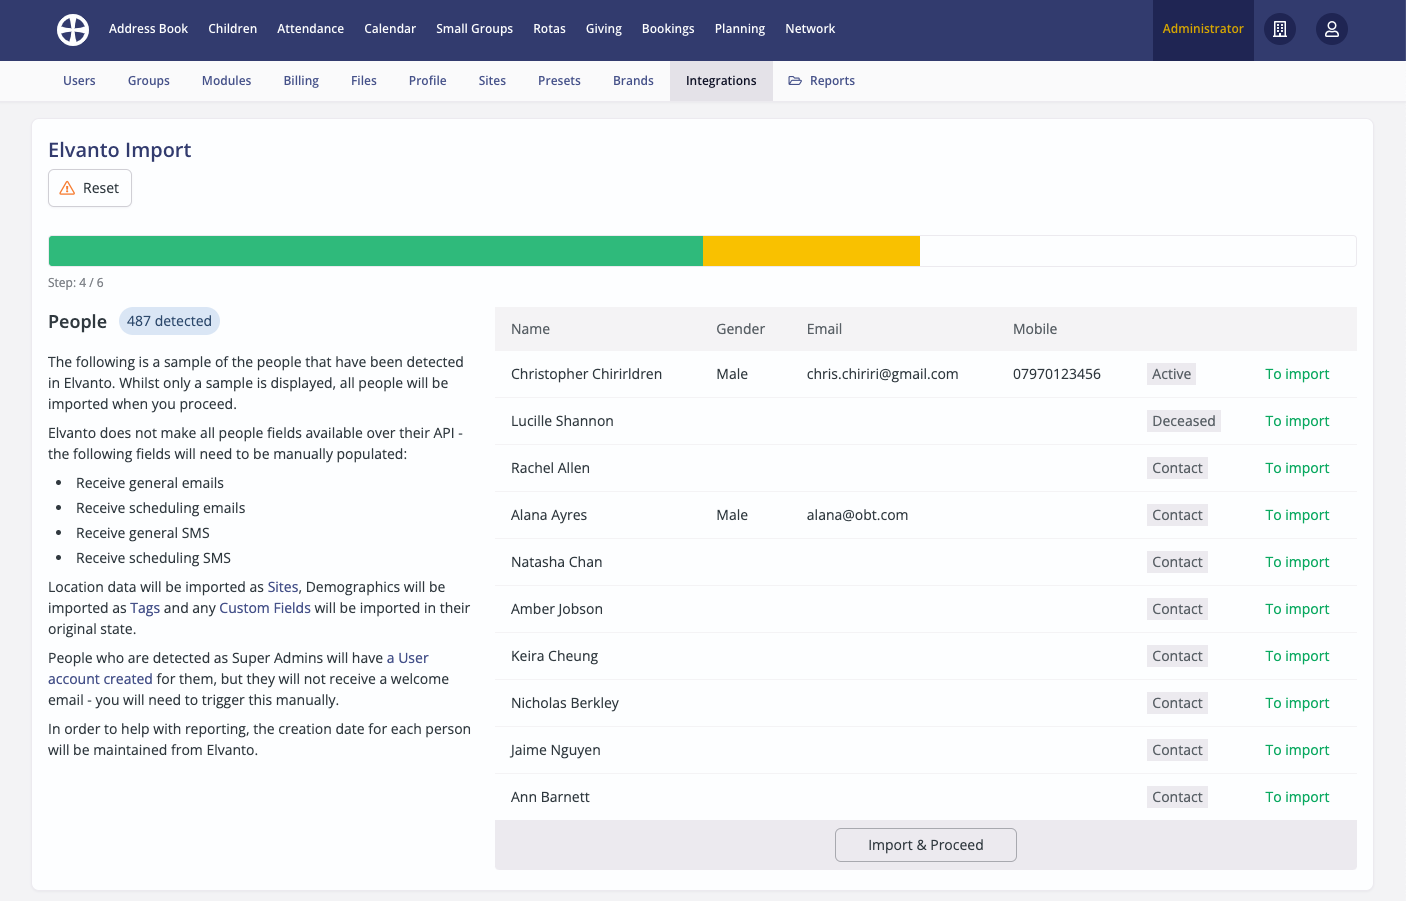The height and width of the screenshot is (901, 1406).
Task: Switch to the Modules tab
Action: [227, 81]
